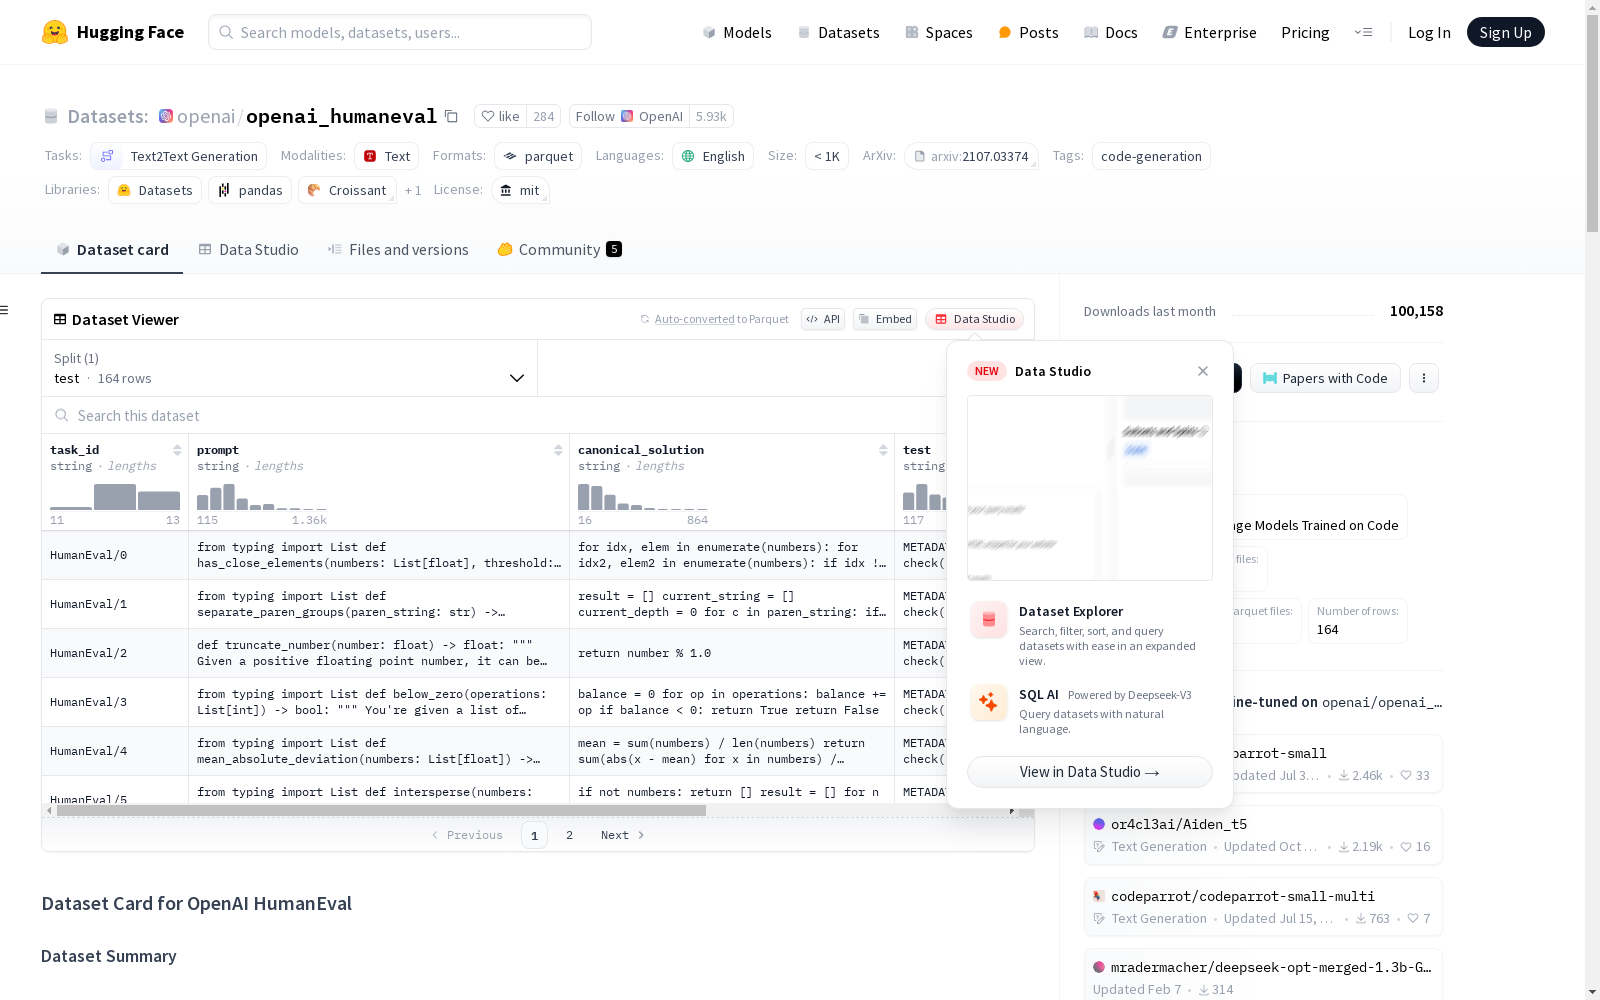This screenshot has width=1600, height=1000.
Task: Select the Datasets library tag
Action: click(155, 190)
